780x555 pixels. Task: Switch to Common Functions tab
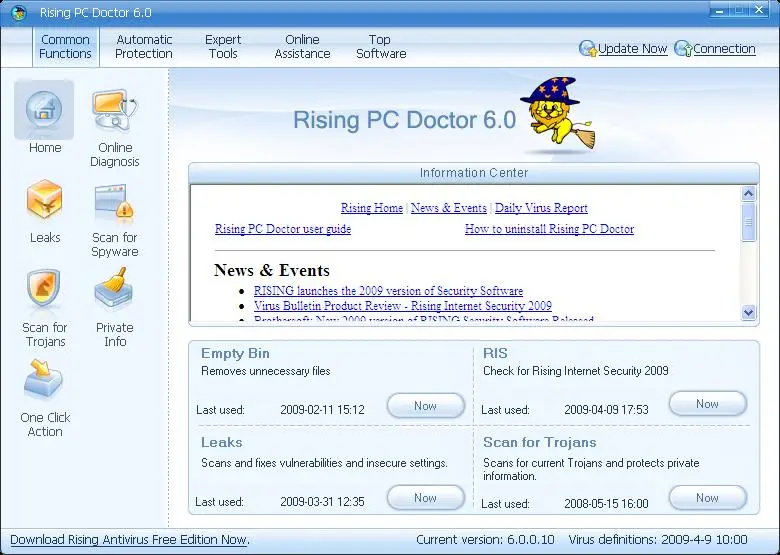coord(65,47)
